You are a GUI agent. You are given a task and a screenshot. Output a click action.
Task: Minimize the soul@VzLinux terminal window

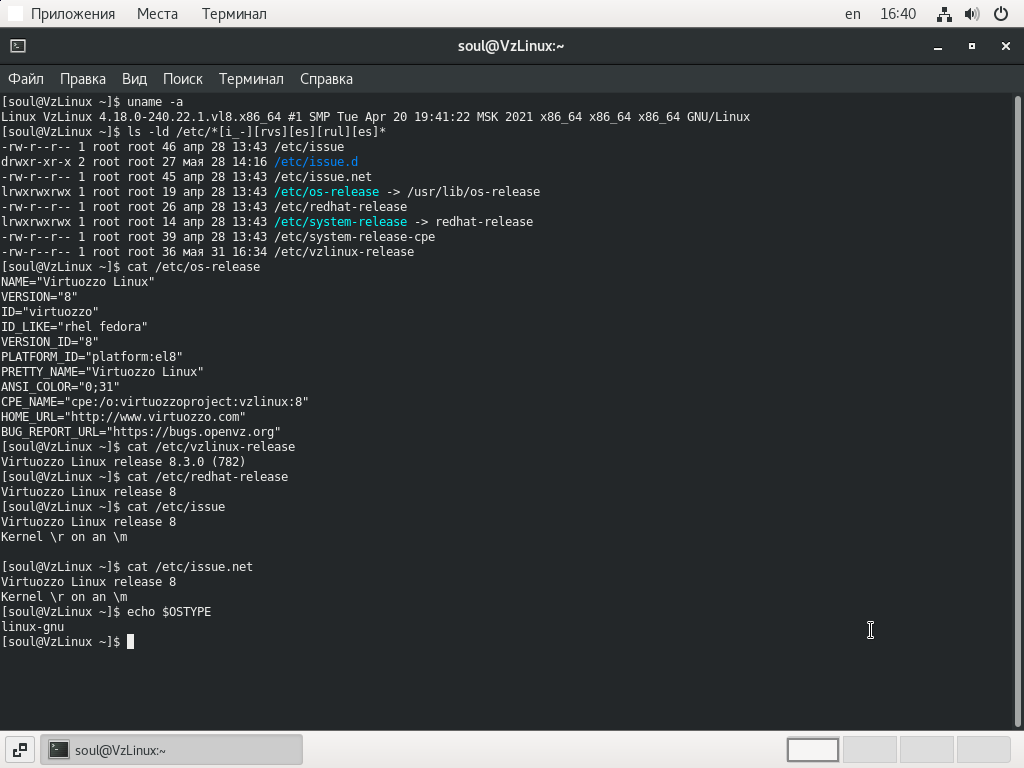[x=938, y=46]
